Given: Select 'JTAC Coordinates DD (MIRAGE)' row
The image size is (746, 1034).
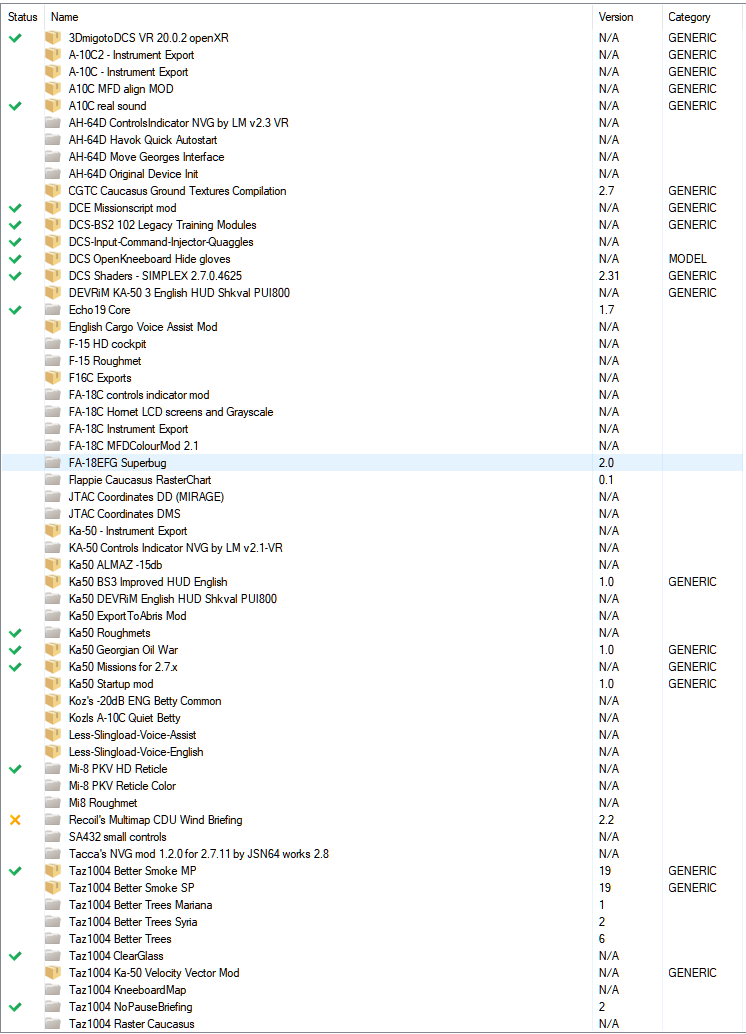Looking at the screenshot, I should point(373,497).
